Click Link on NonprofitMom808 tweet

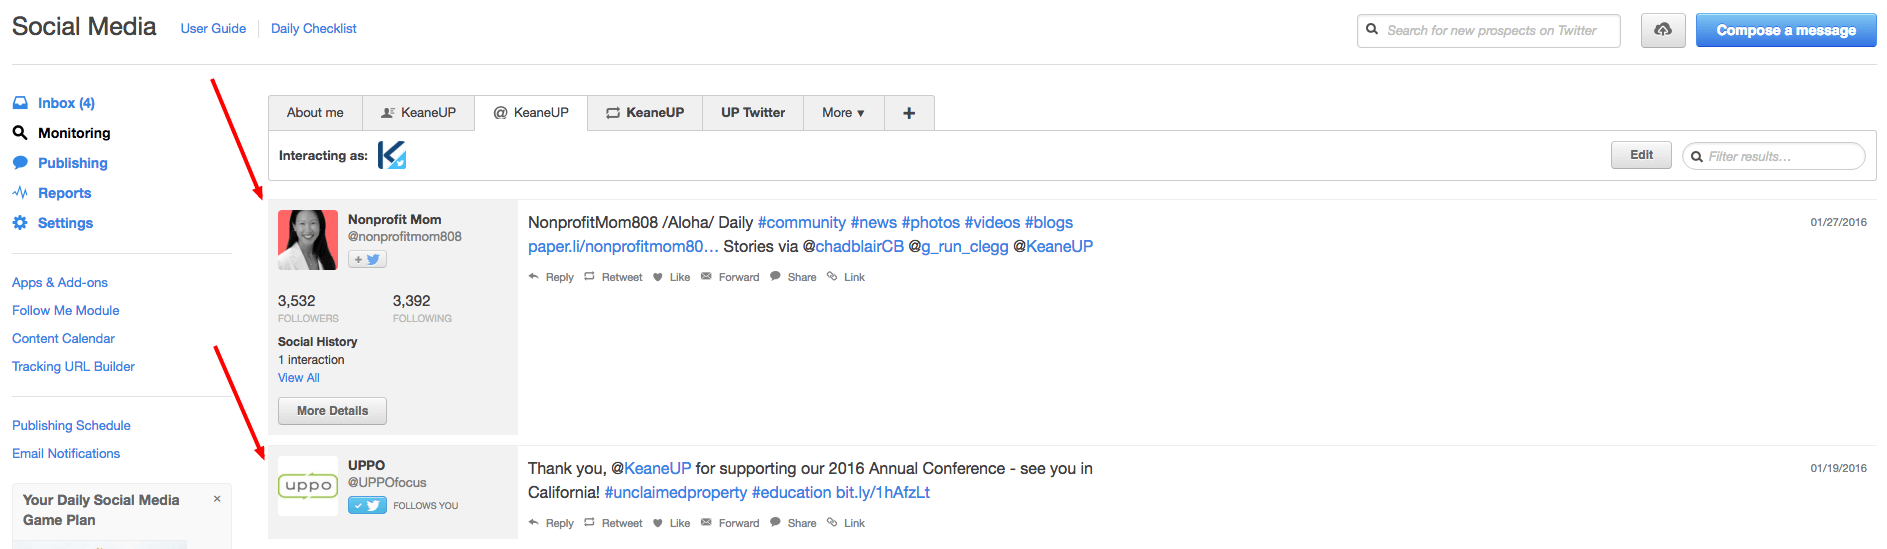[846, 277]
